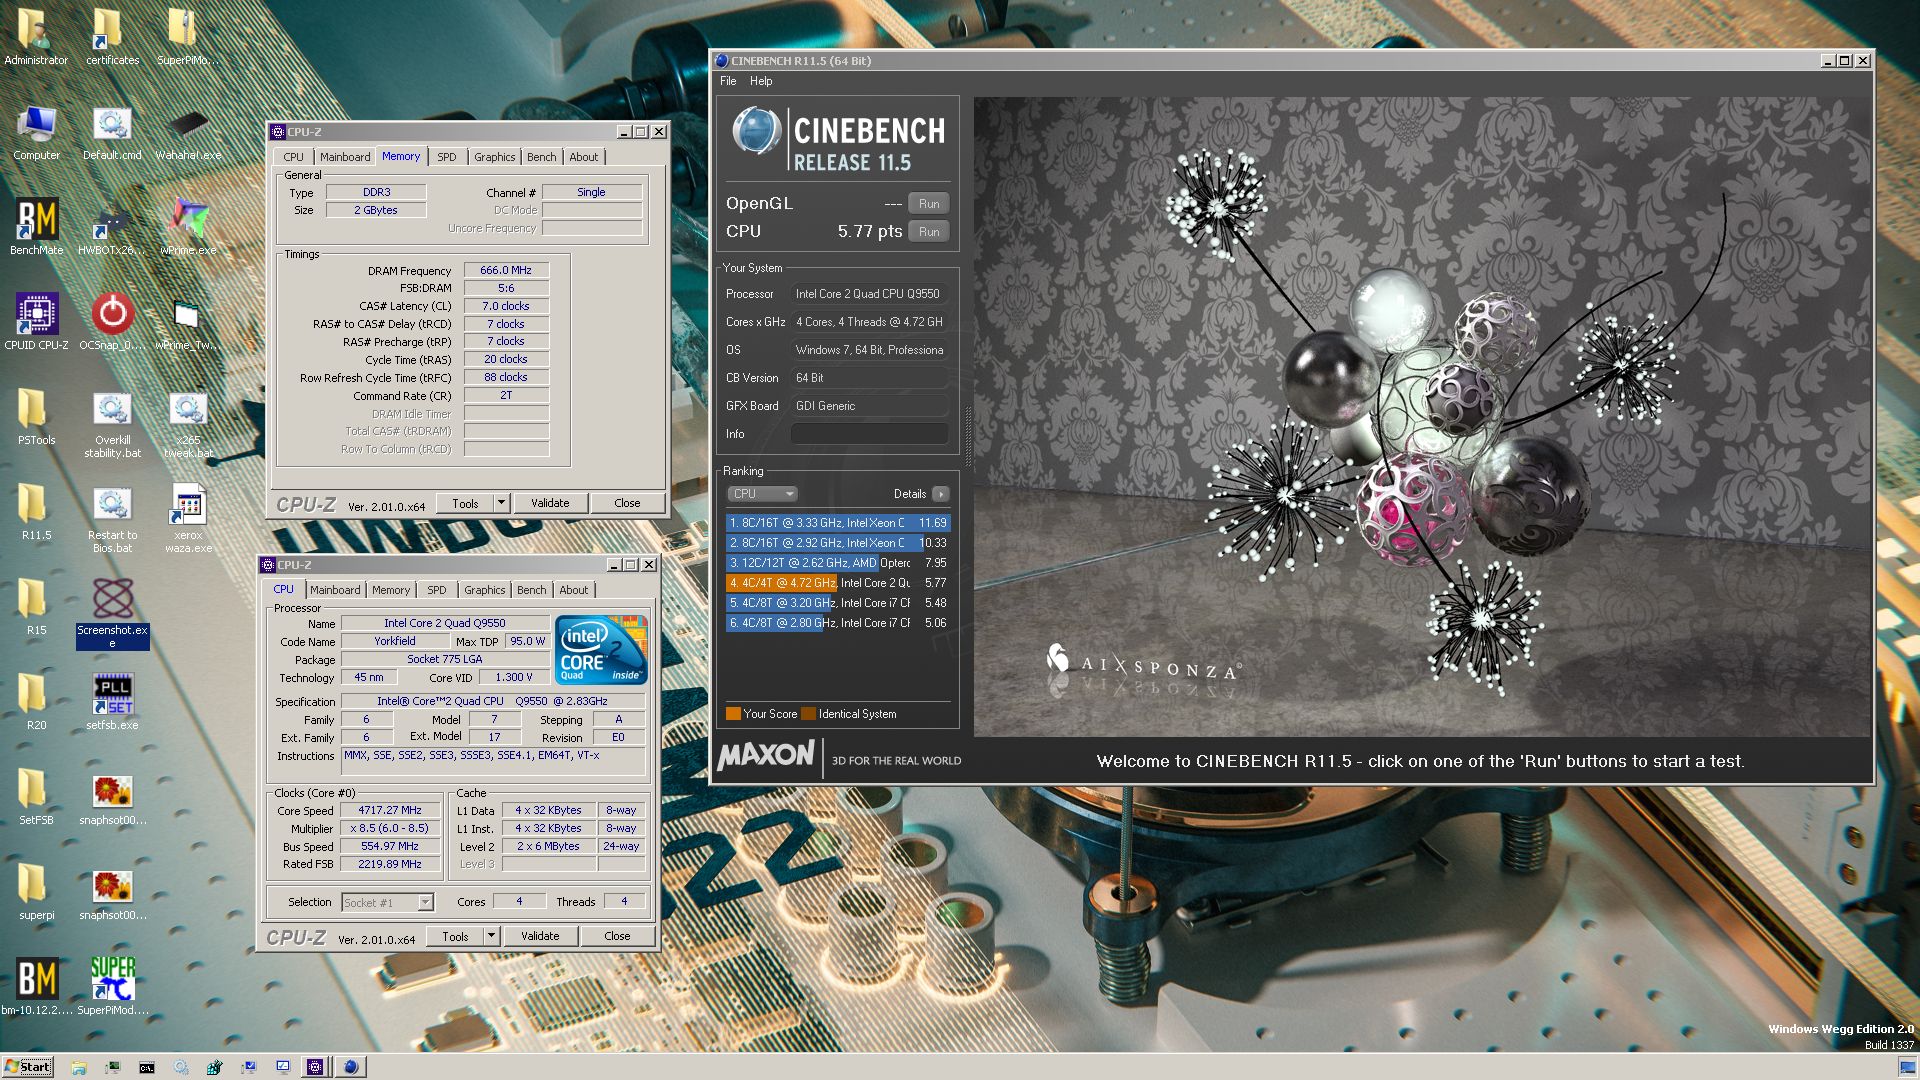Open Help menu in Cinebench

point(761,81)
